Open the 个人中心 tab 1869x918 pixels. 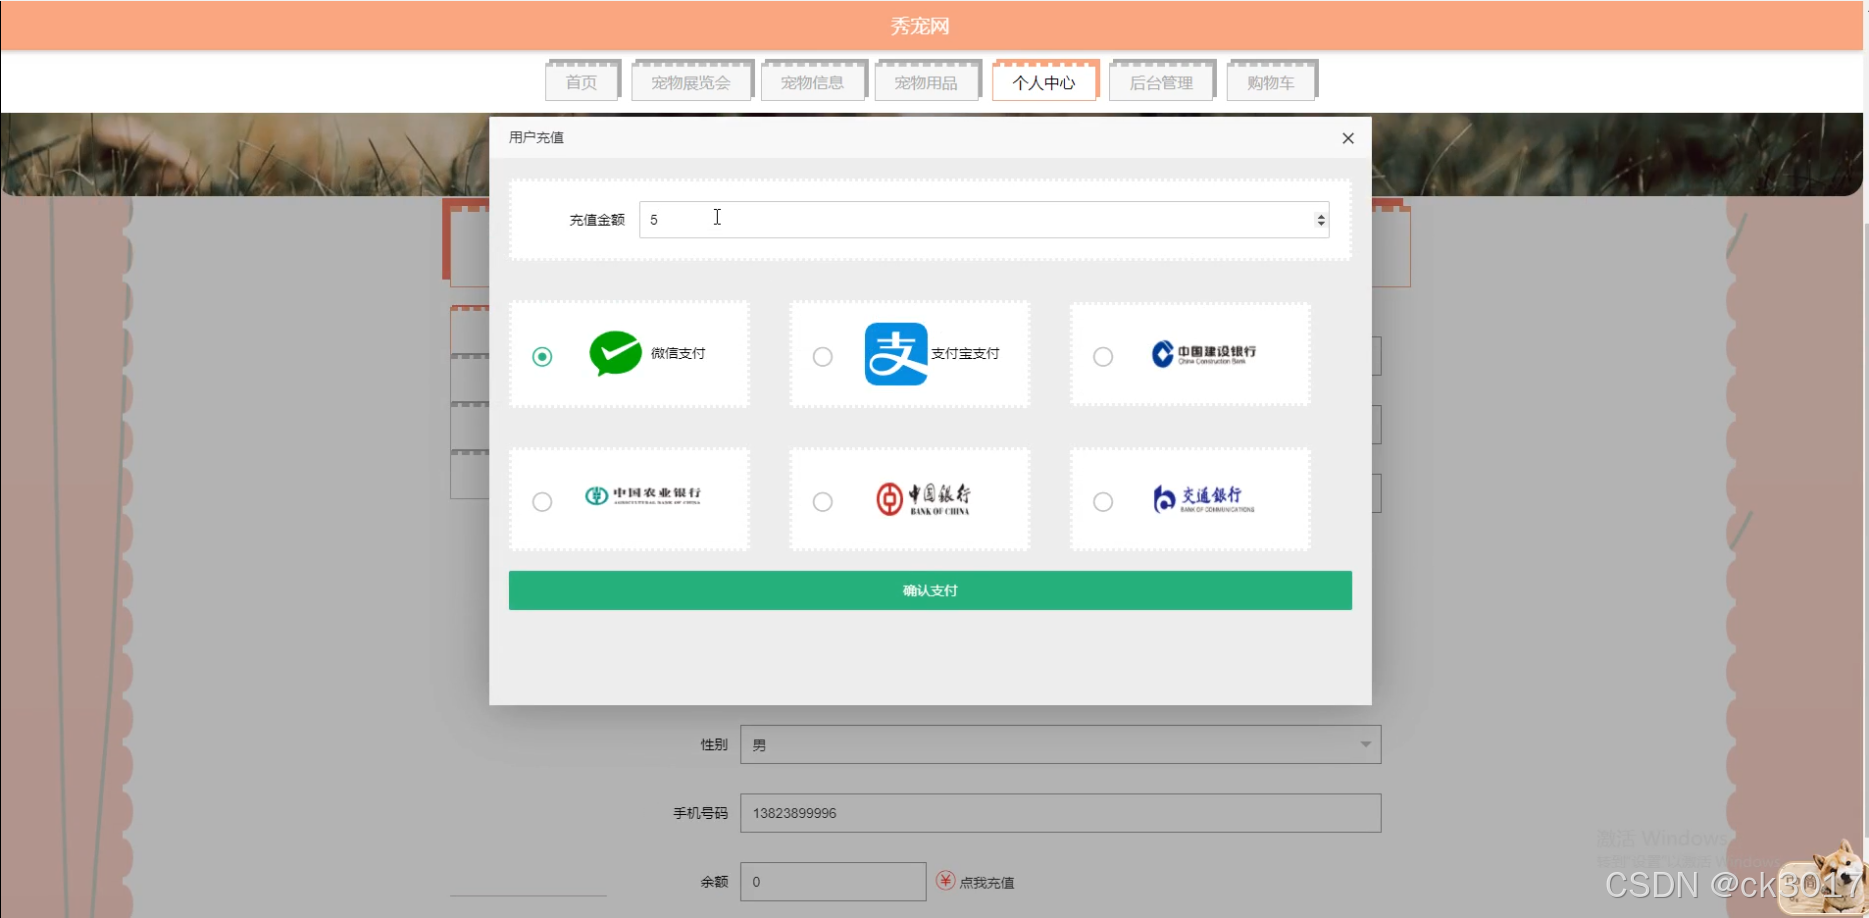[1044, 82]
